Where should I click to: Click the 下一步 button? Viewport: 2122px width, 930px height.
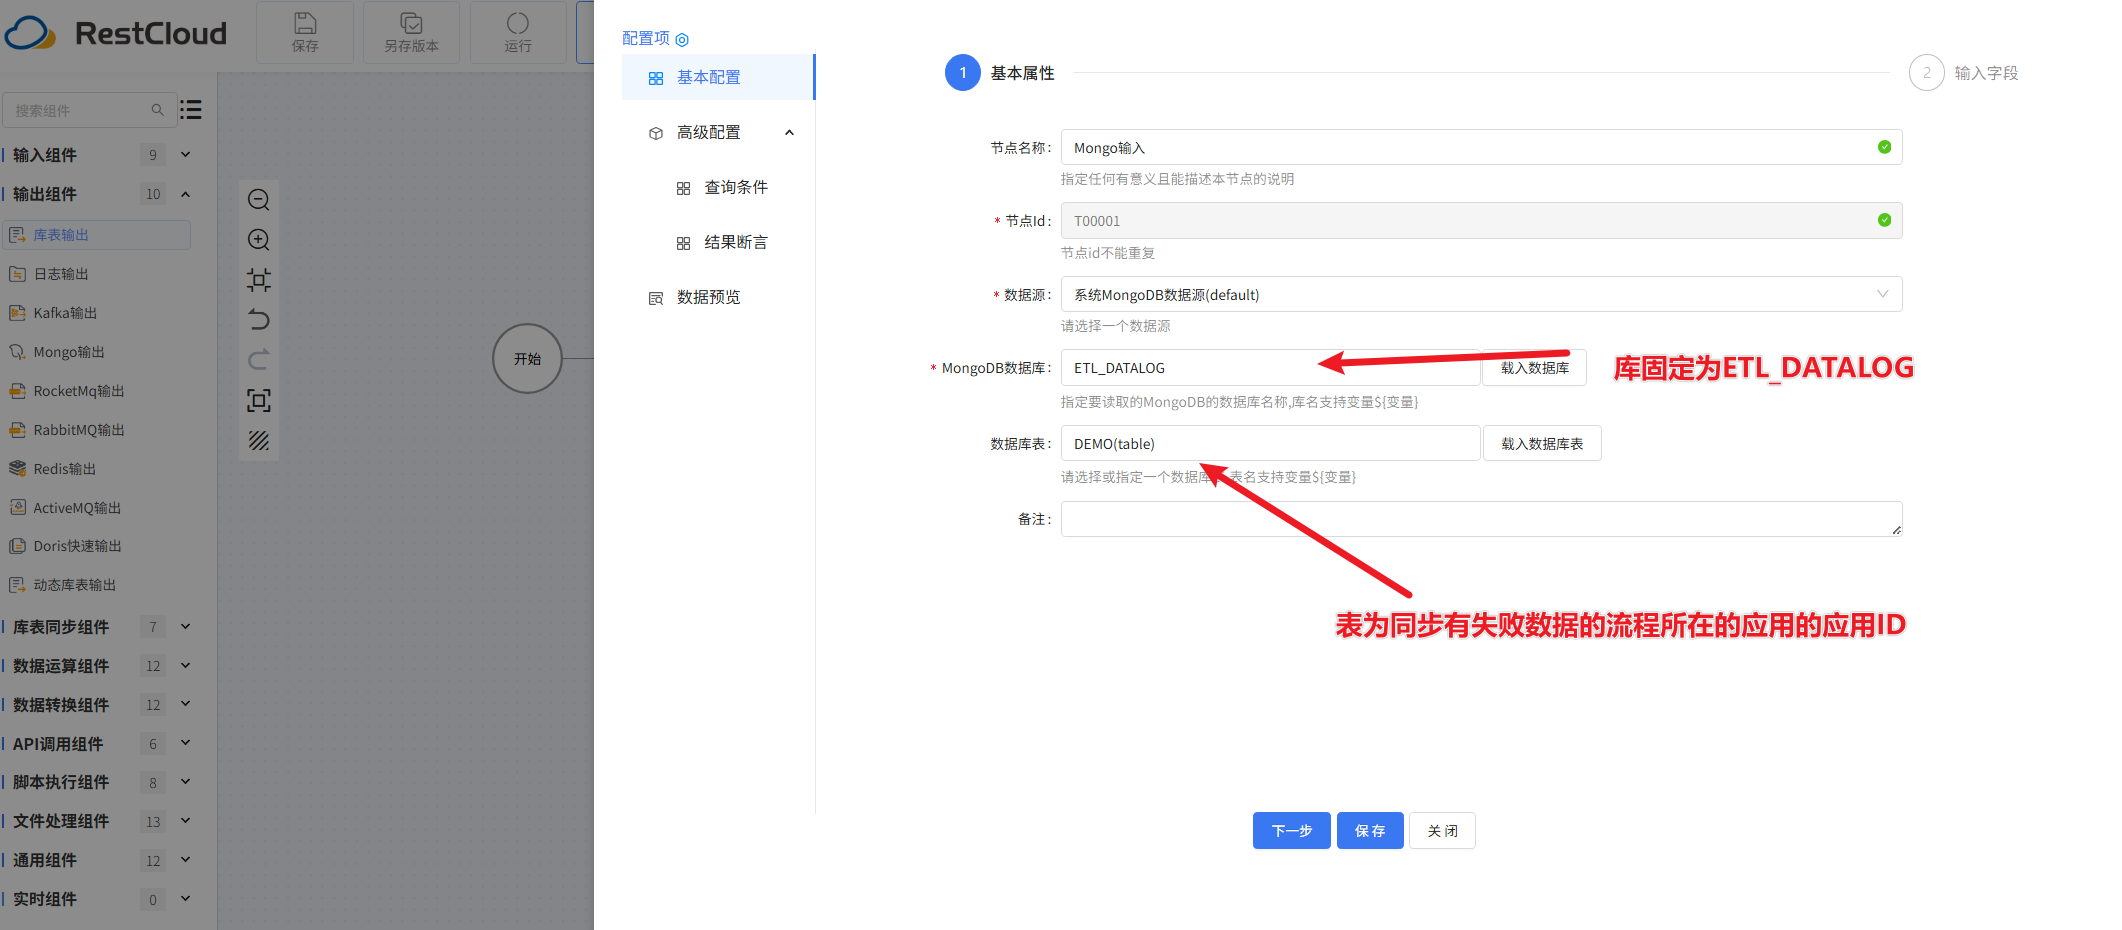click(1291, 831)
